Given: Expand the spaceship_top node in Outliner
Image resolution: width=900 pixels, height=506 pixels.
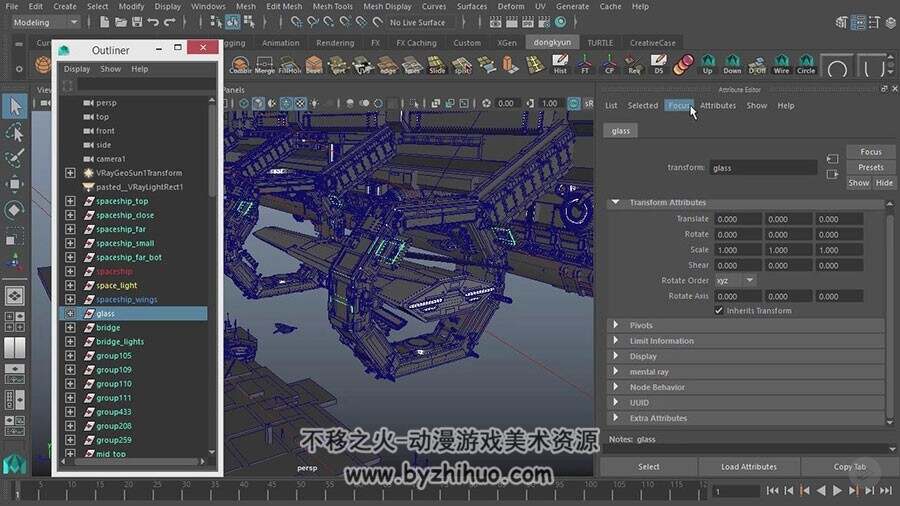Looking at the screenshot, I should (x=70, y=201).
